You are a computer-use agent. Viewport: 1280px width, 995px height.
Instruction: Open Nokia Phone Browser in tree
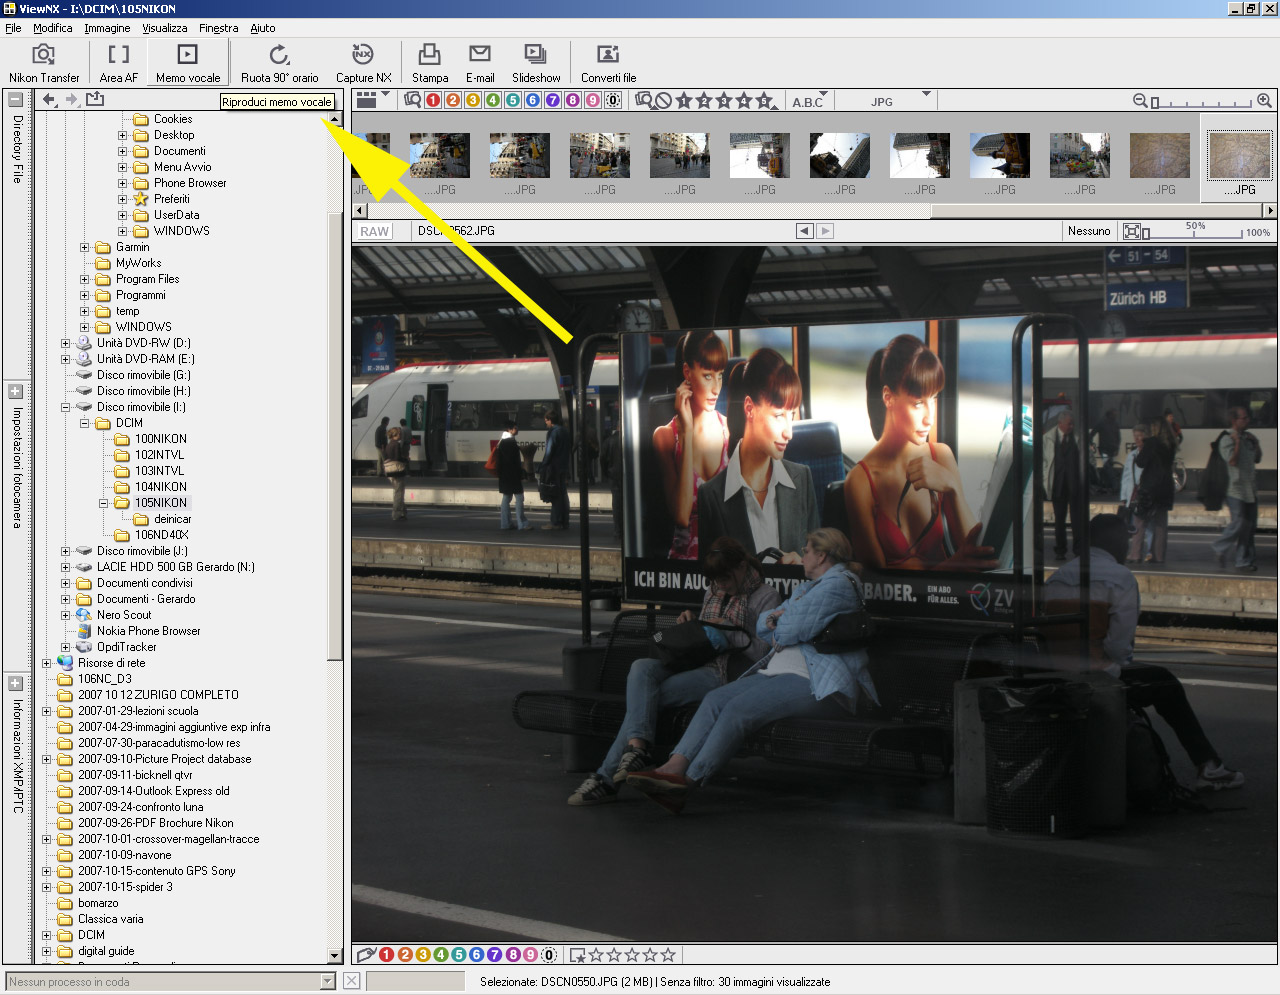(148, 631)
